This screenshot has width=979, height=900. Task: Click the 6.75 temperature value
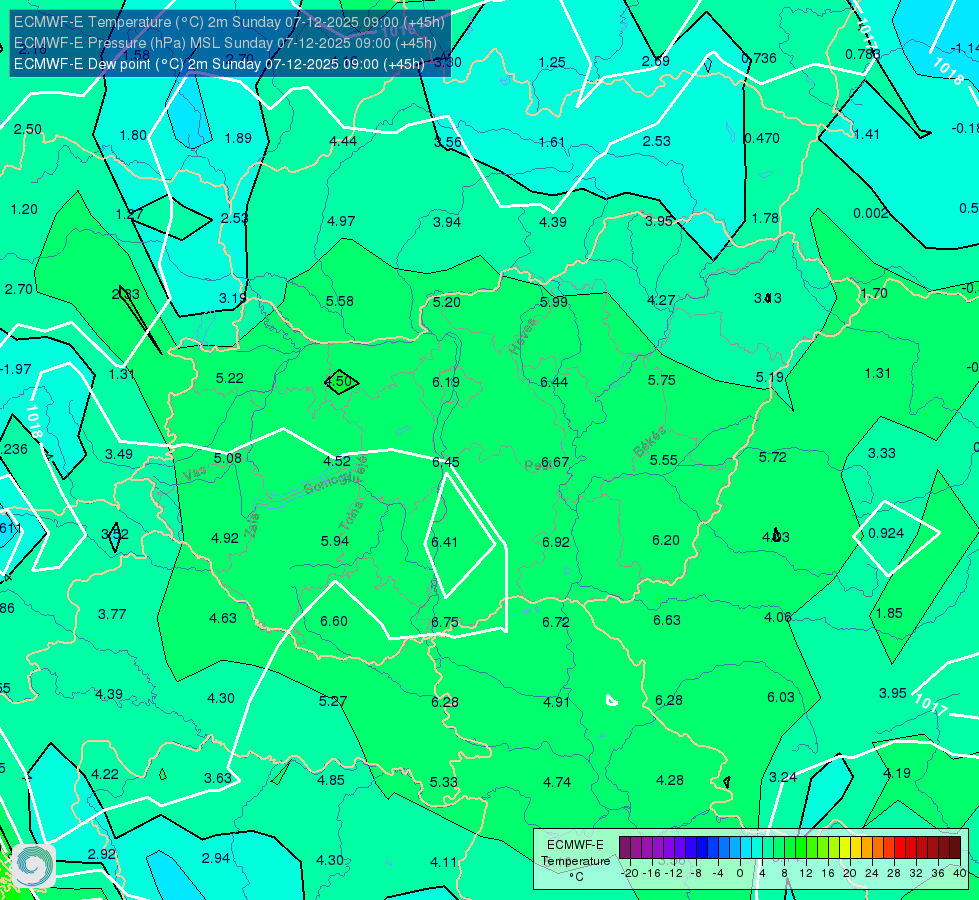[445, 623]
